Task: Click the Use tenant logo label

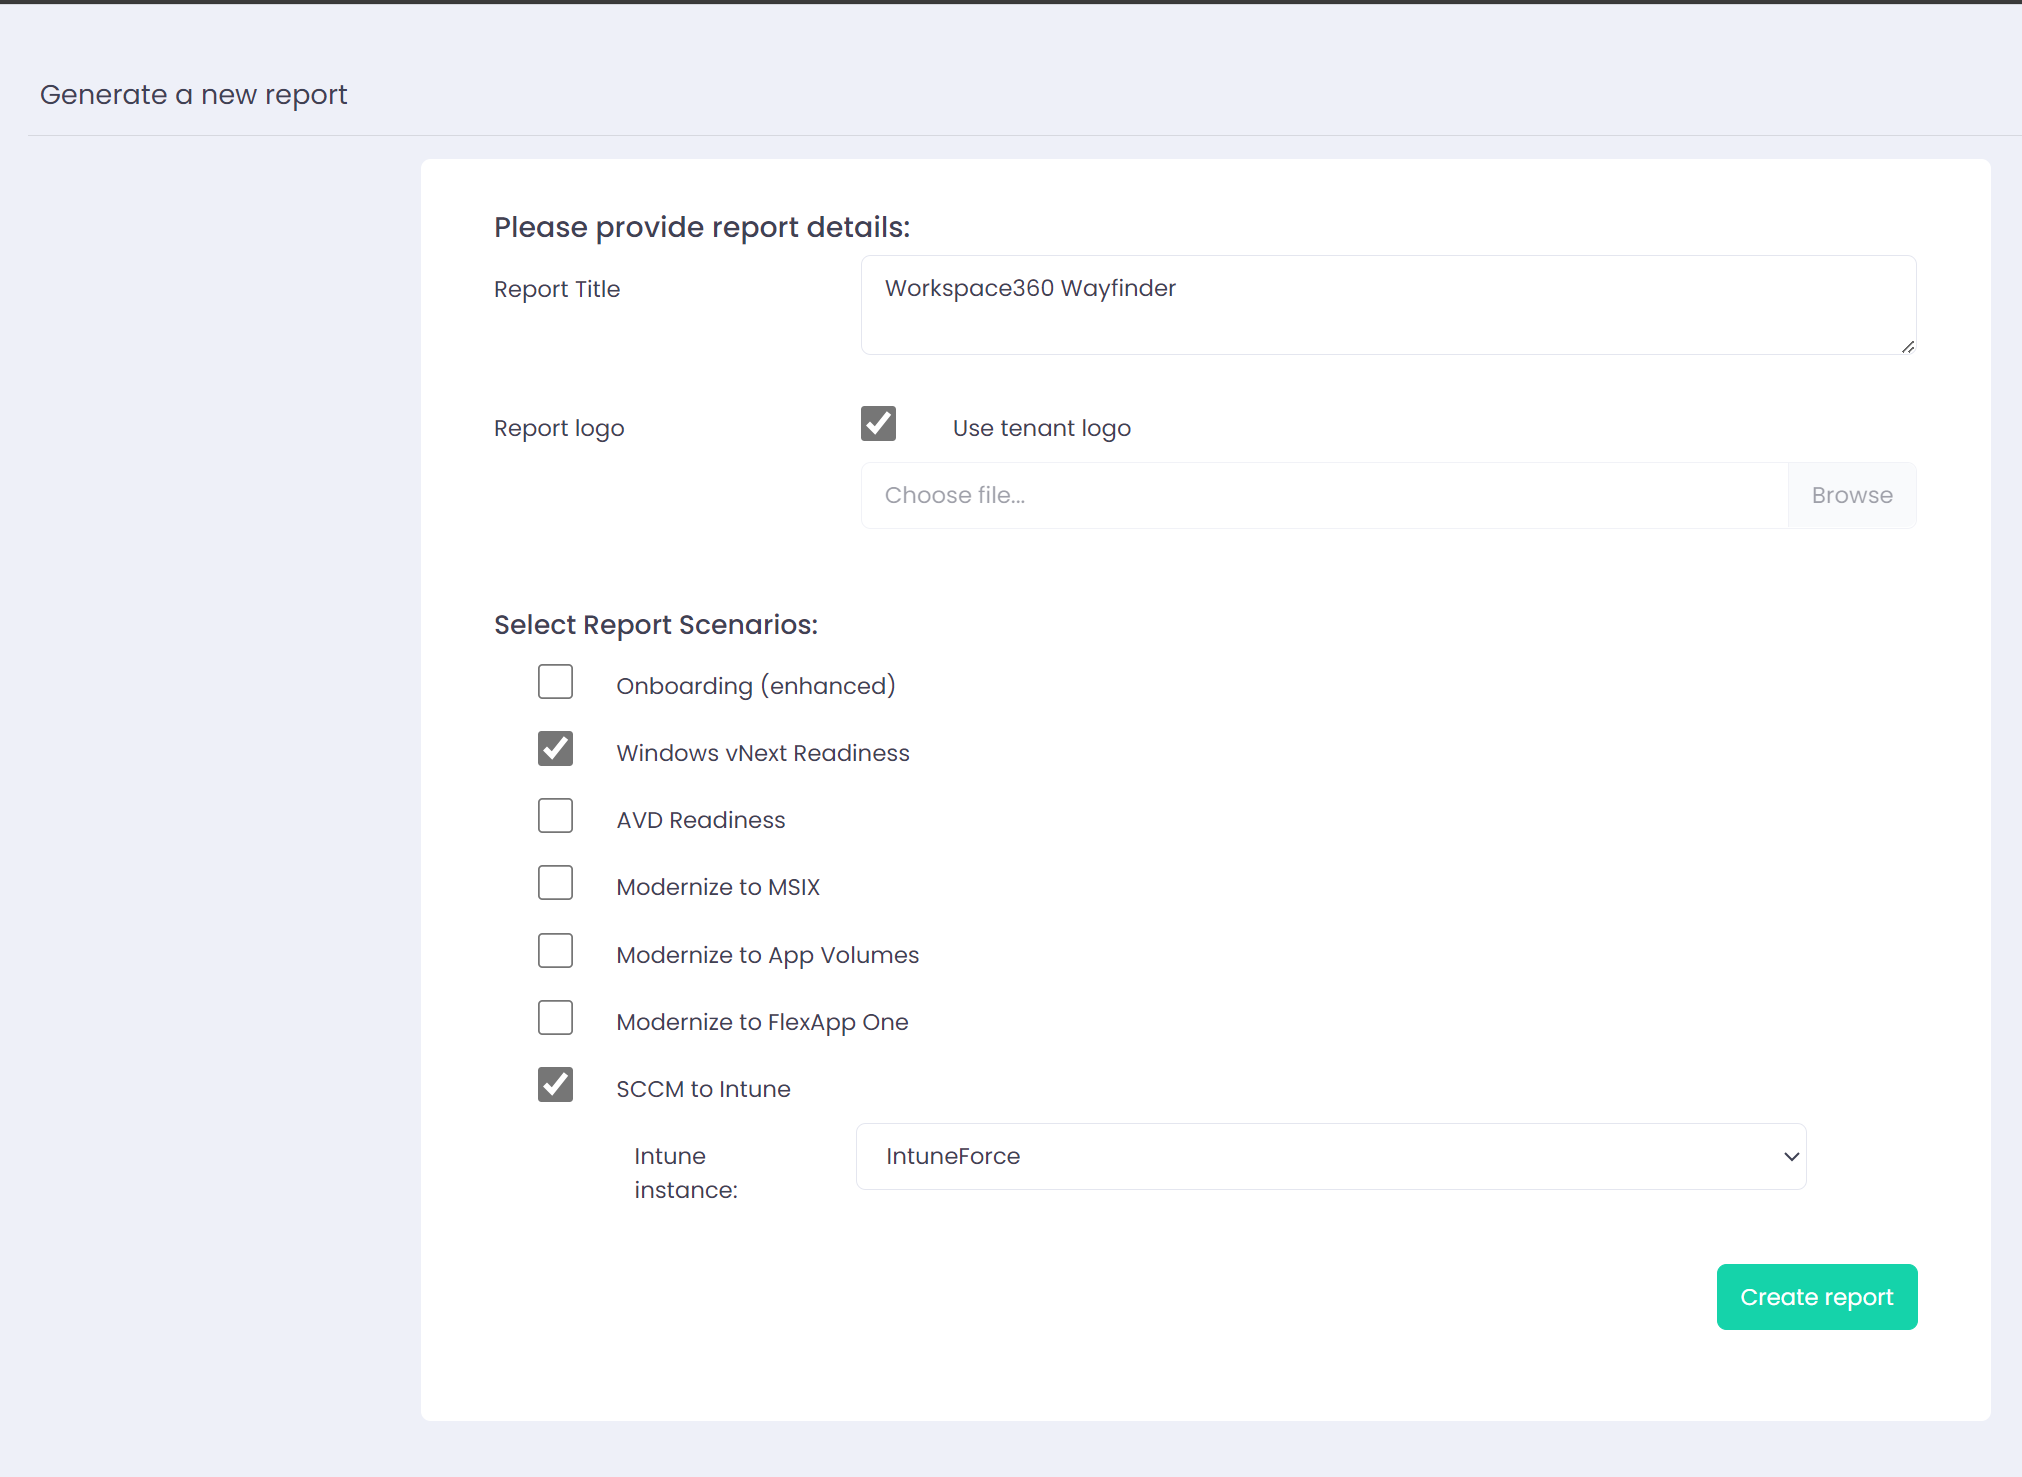Action: click(1041, 428)
